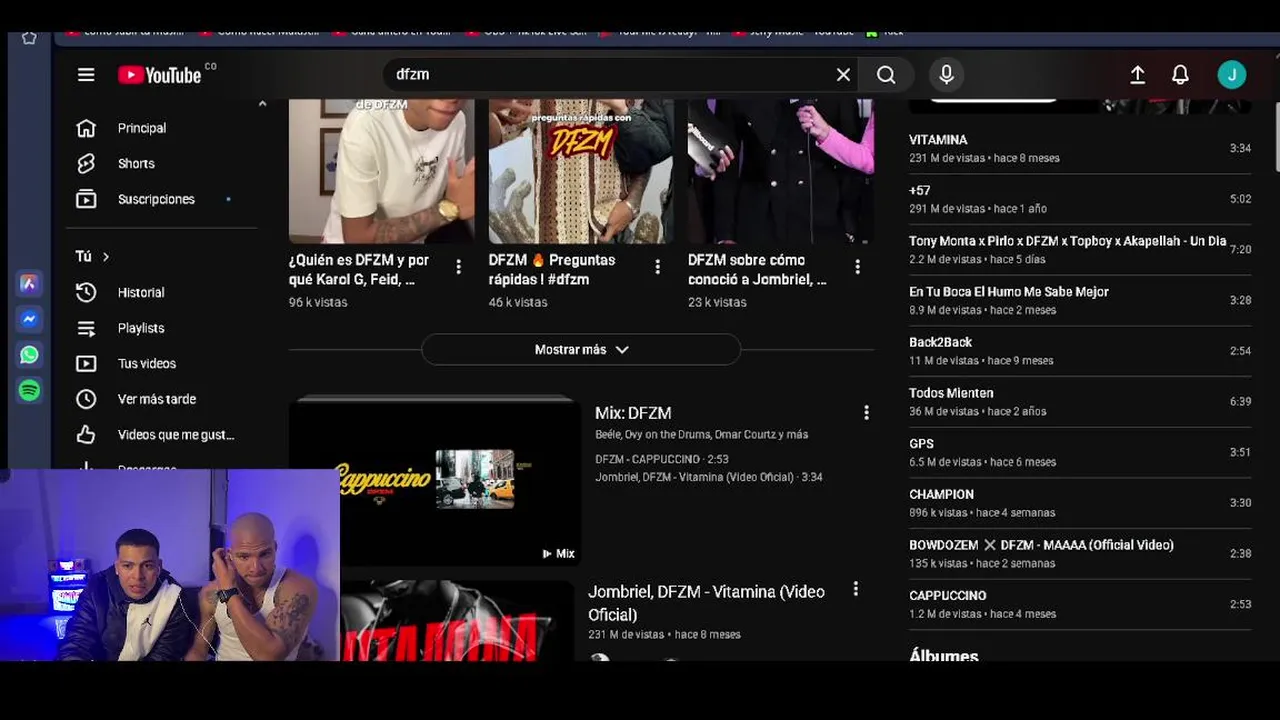Viewport: 1280px width, 720px height.
Task: Click the Shorts icon in sidebar
Action: pos(86,164)
